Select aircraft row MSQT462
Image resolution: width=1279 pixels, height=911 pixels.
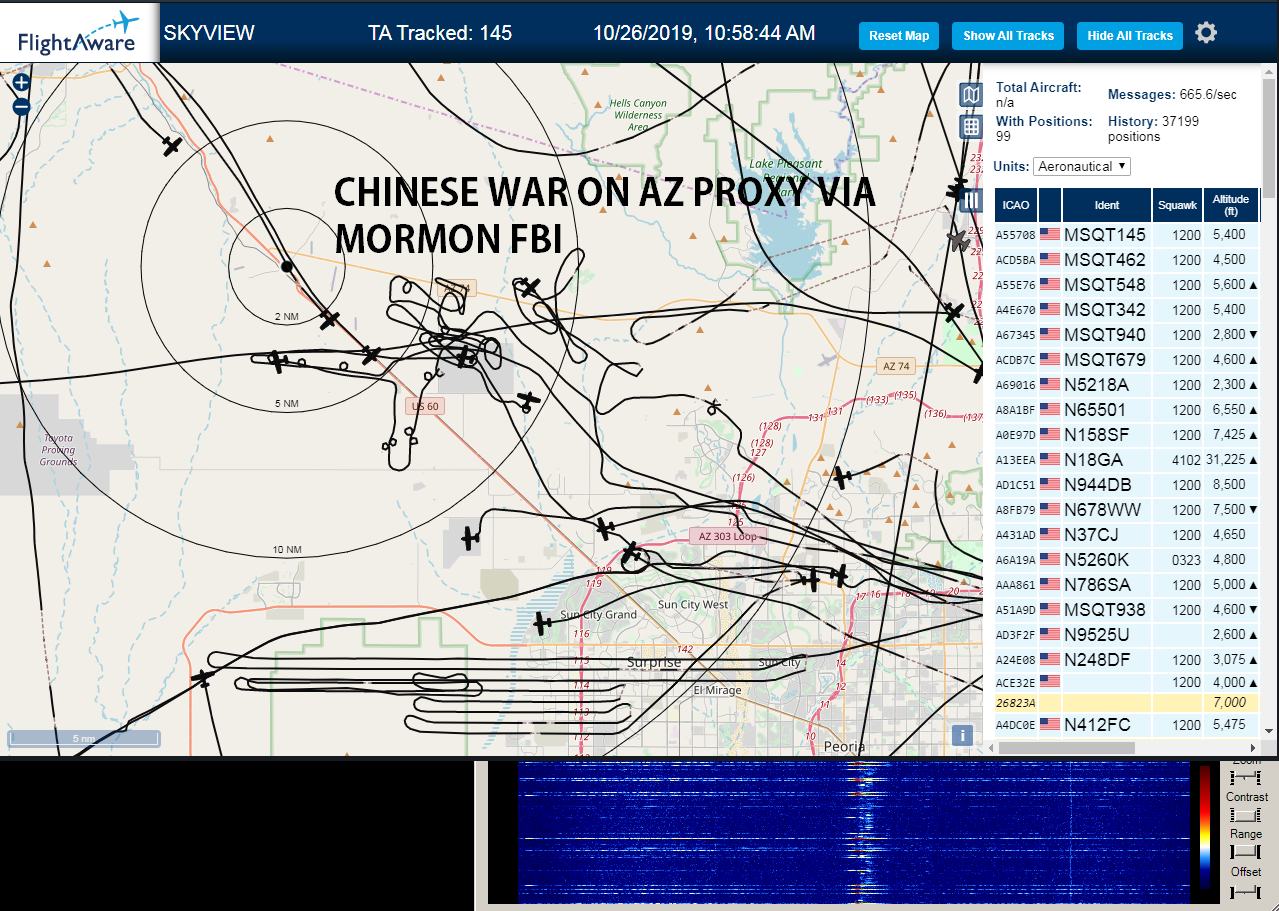click(1126, 260)
